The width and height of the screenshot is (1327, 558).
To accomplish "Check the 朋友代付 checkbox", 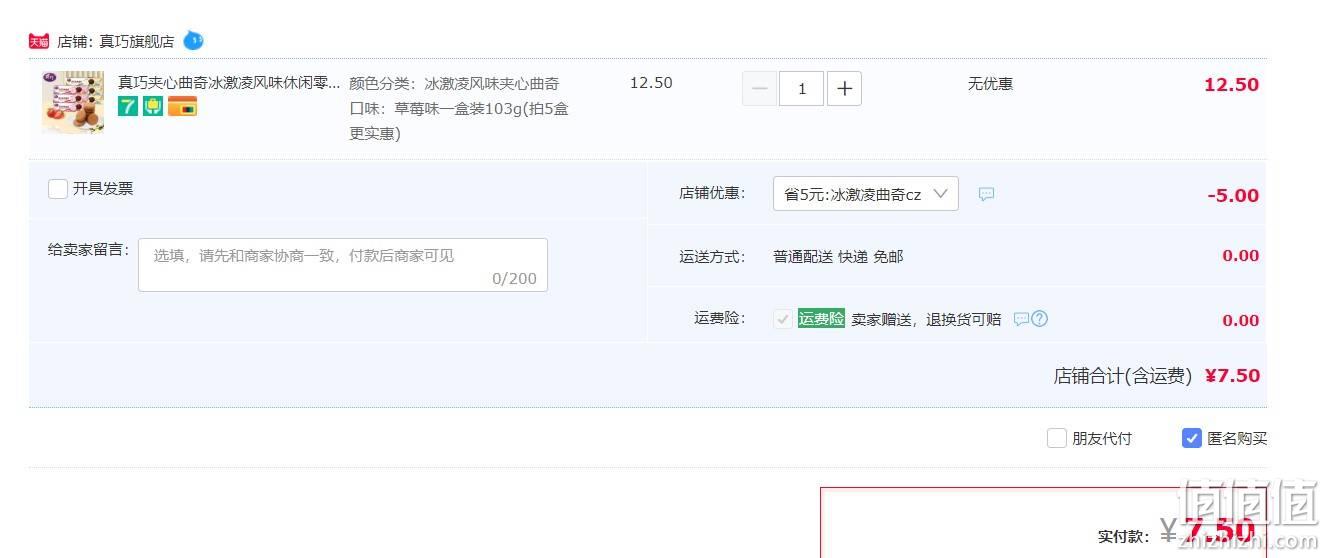I will [1057, 438].
